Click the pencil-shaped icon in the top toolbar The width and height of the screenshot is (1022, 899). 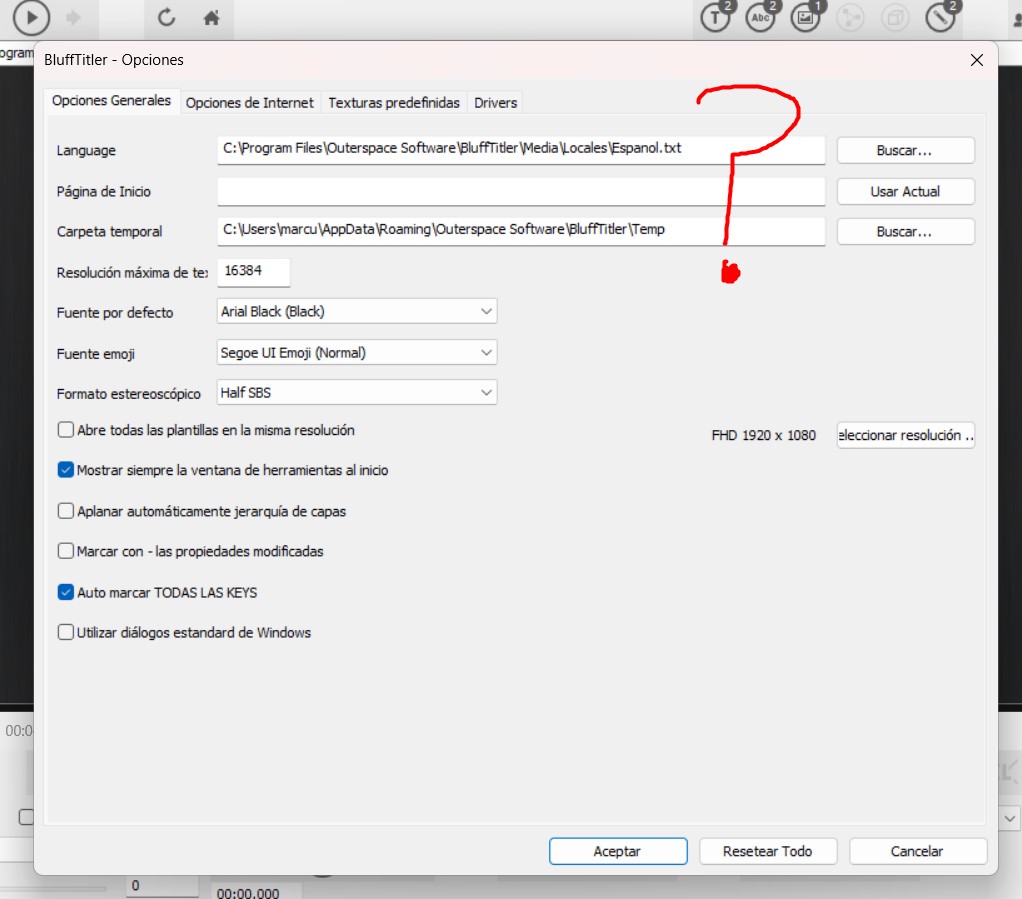[x=941, y=17]
